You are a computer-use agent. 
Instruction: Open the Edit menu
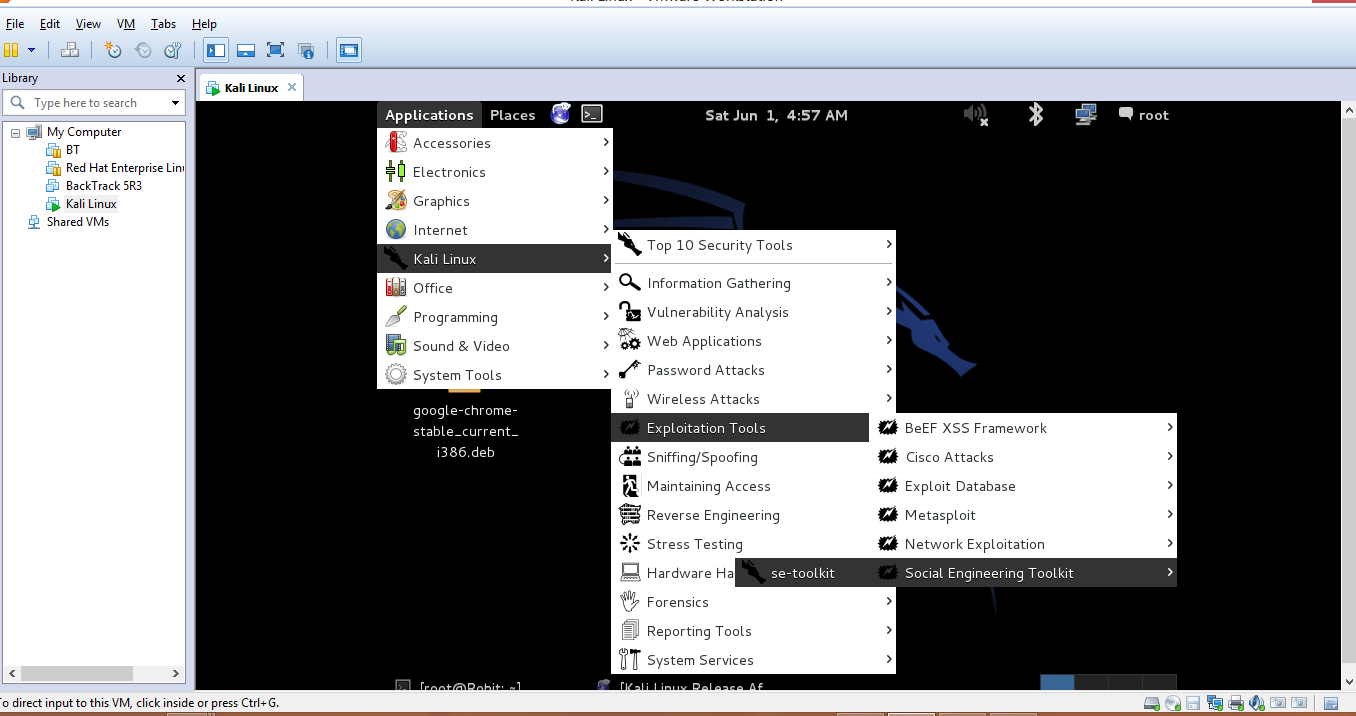49,23
